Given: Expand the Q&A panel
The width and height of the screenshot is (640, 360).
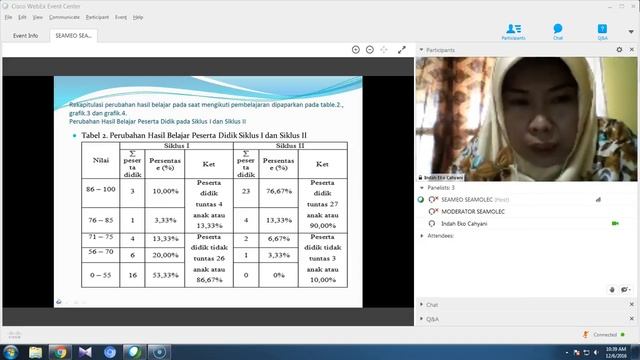Looking at the screenshot, I should pyautogui.click(x=422, y=319).
